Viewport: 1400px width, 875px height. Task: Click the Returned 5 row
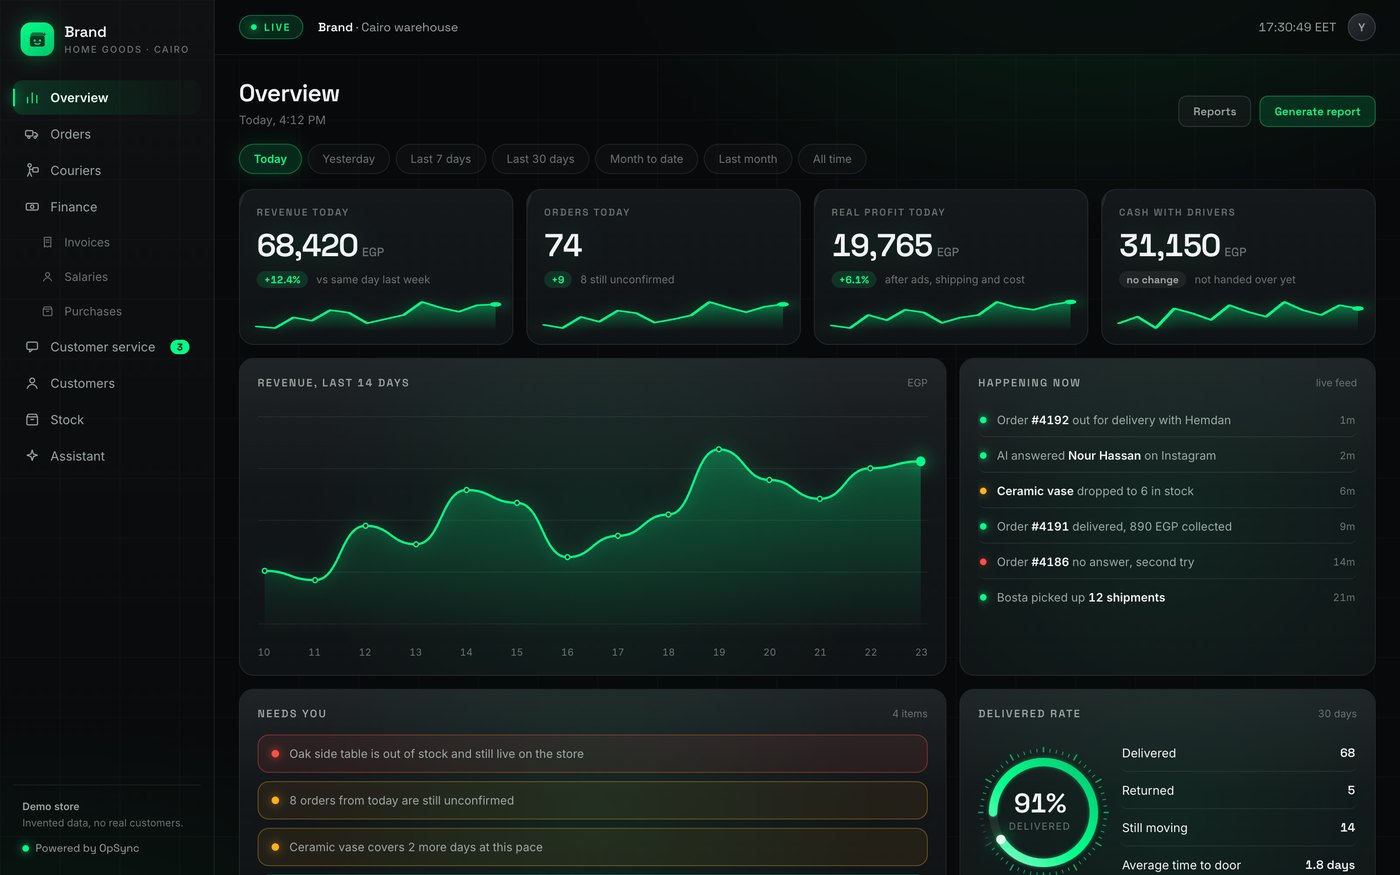pyautogui.click(x=1238, y=790)
